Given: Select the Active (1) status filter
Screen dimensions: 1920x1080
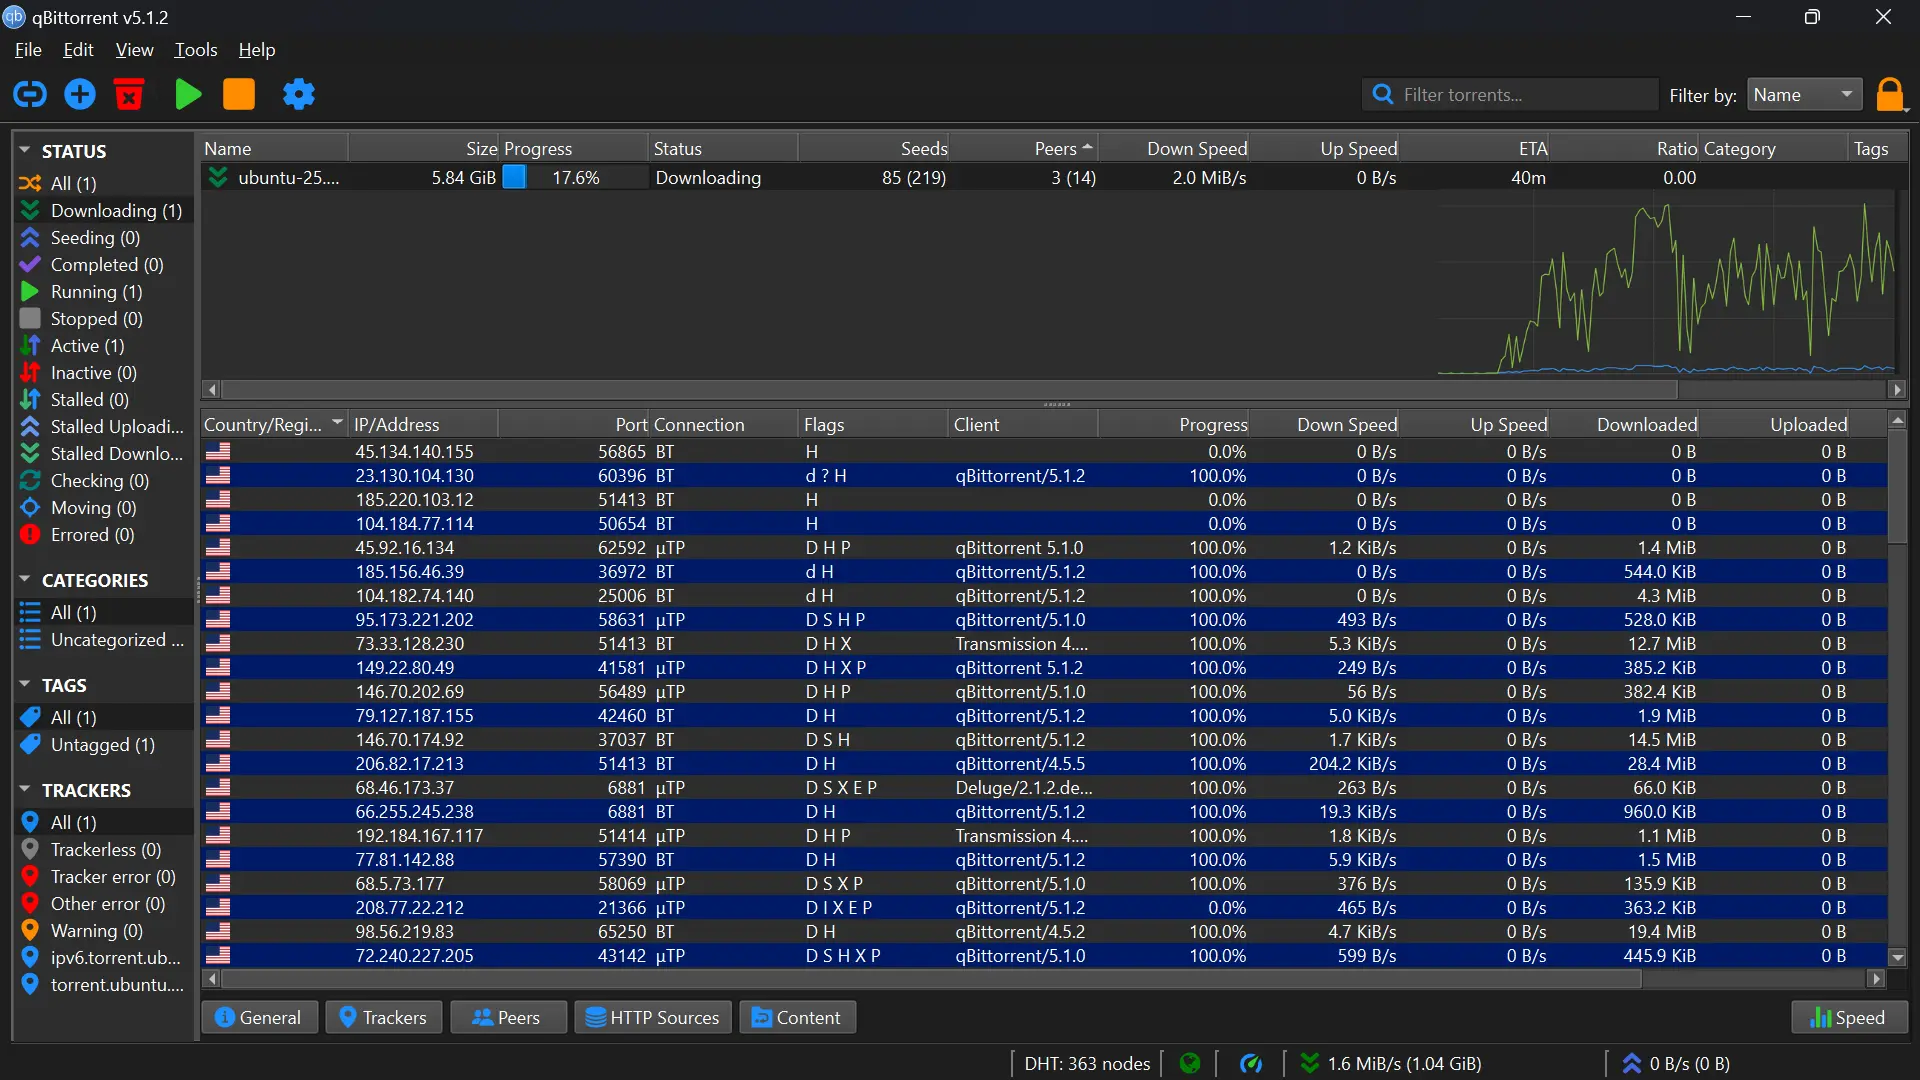Looking at the screenshot, I should [x=104, y=345].
